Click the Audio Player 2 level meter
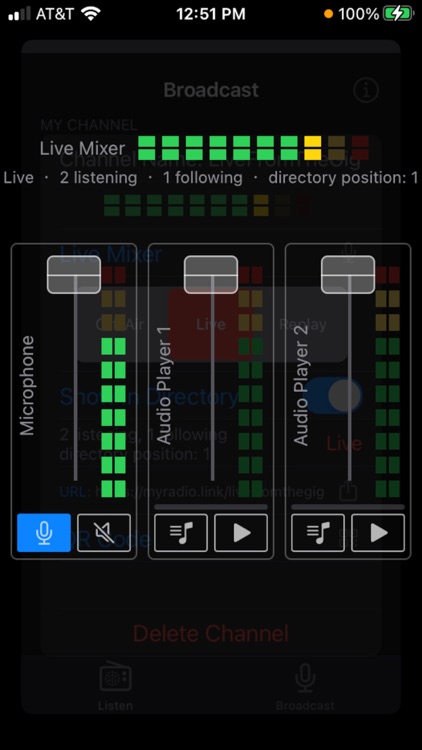422x750 pixels. click(388, 382)
